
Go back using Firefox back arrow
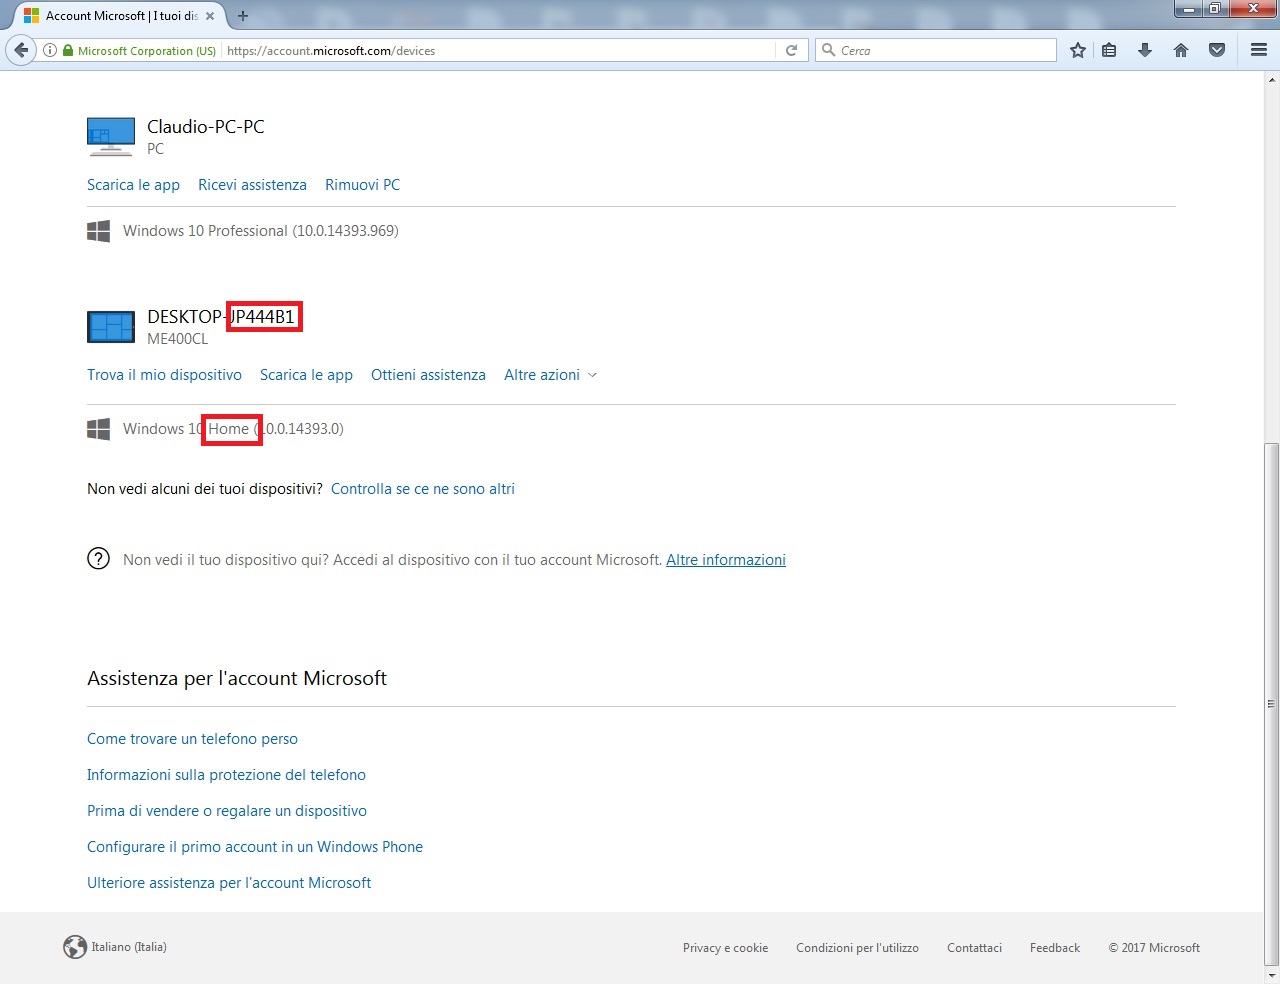pos(22,50)
